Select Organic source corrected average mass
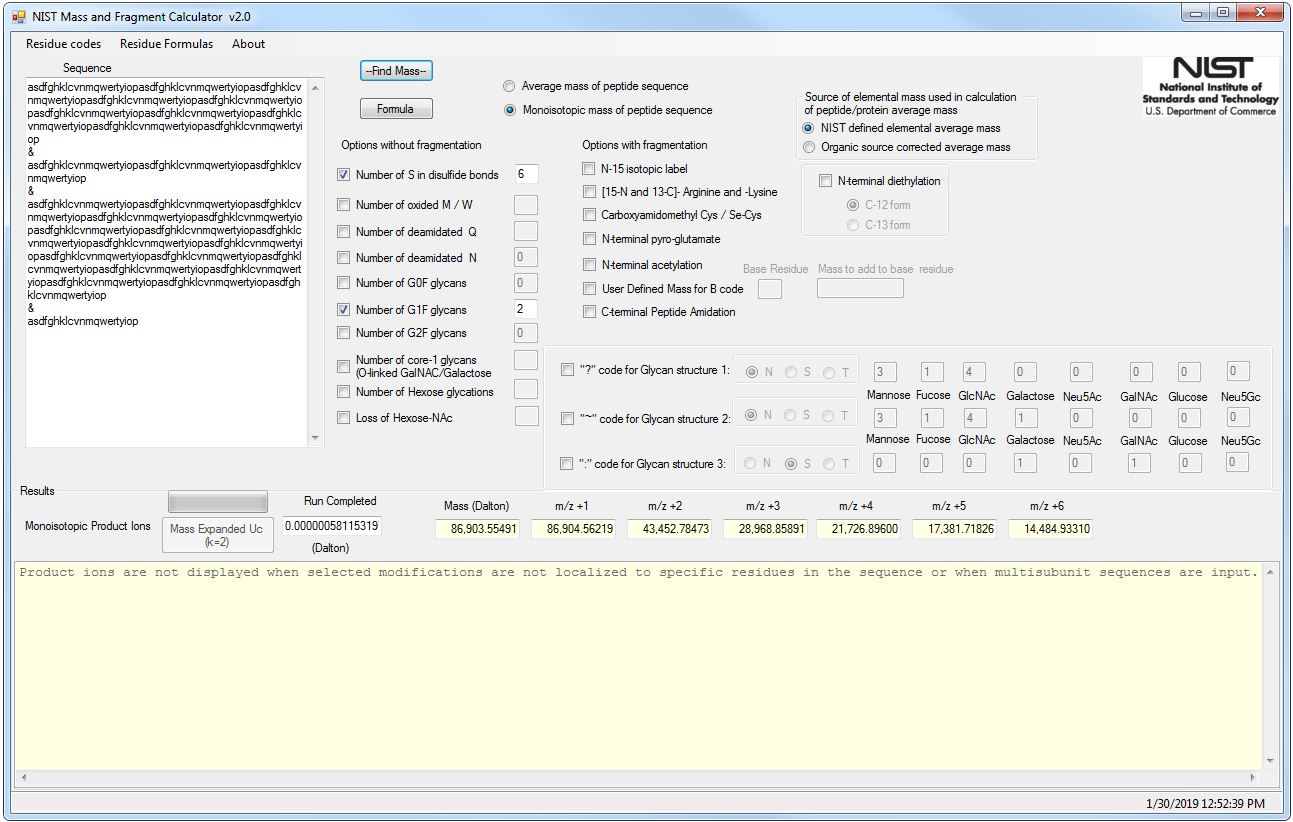Viewport: 1293px width, 822px height. point(809,147)
